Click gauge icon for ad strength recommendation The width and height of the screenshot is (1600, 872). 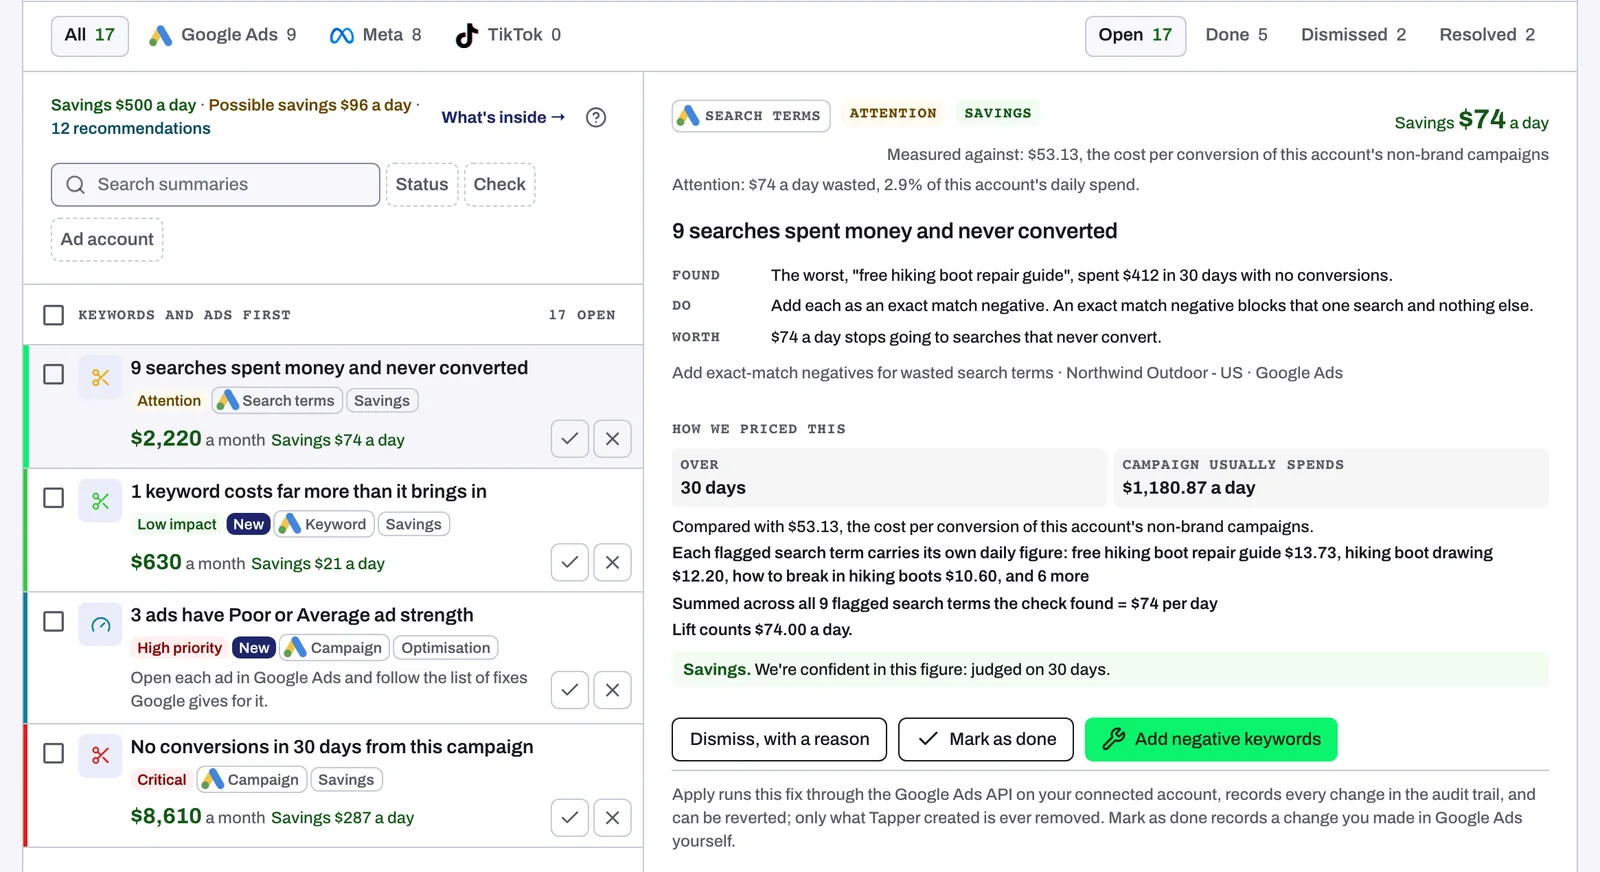point(100,625)
